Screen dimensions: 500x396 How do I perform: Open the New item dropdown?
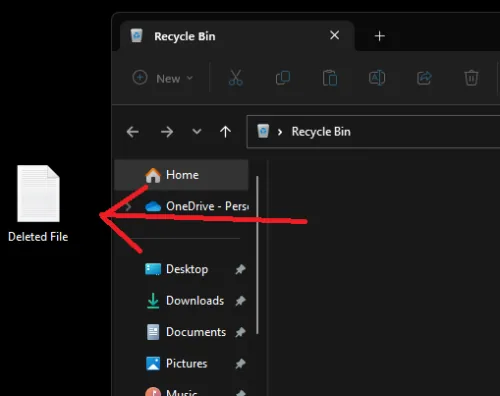point(163,78)
